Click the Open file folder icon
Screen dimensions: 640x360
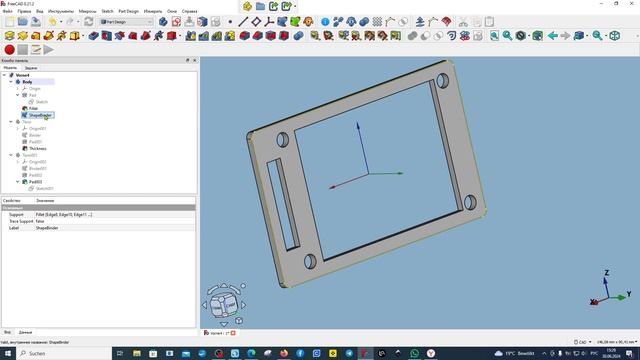tap(22, 22)
